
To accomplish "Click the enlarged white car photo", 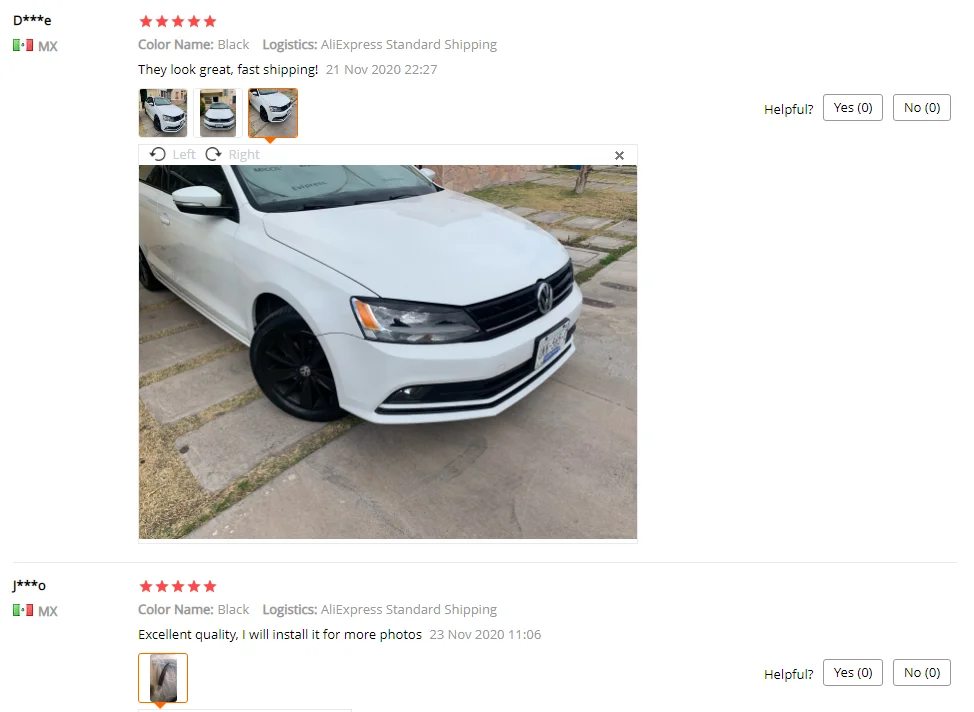I will pyautogui.click(x=388, y=352).
